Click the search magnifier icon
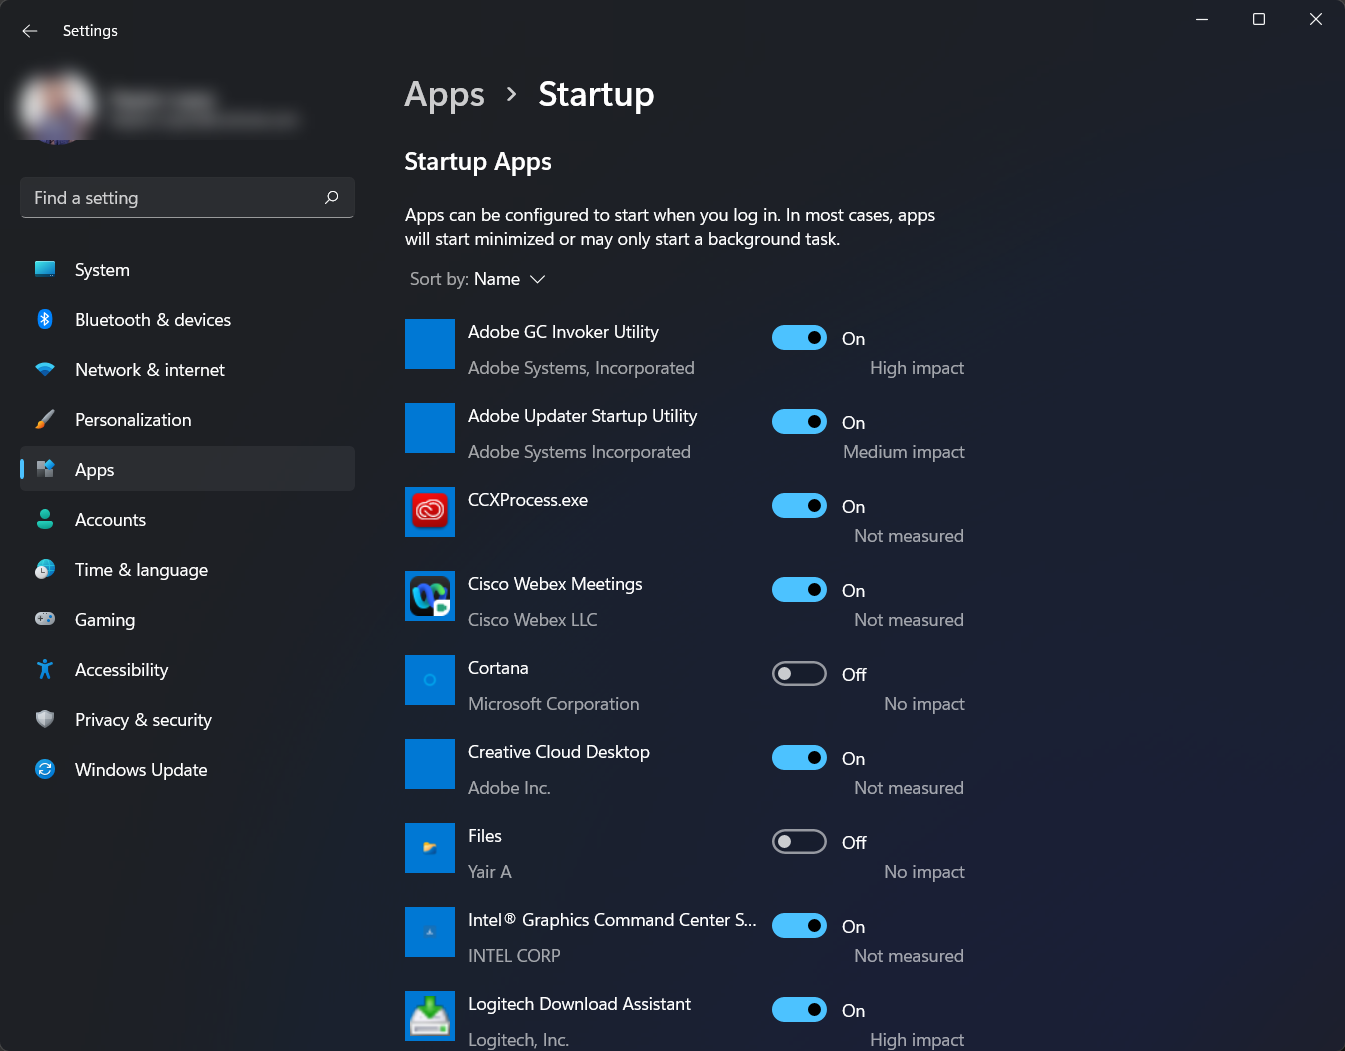 click(332, 197)
